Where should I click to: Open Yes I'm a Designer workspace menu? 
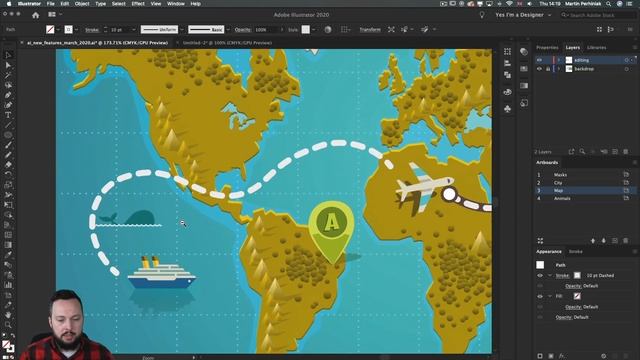(523, 15)
